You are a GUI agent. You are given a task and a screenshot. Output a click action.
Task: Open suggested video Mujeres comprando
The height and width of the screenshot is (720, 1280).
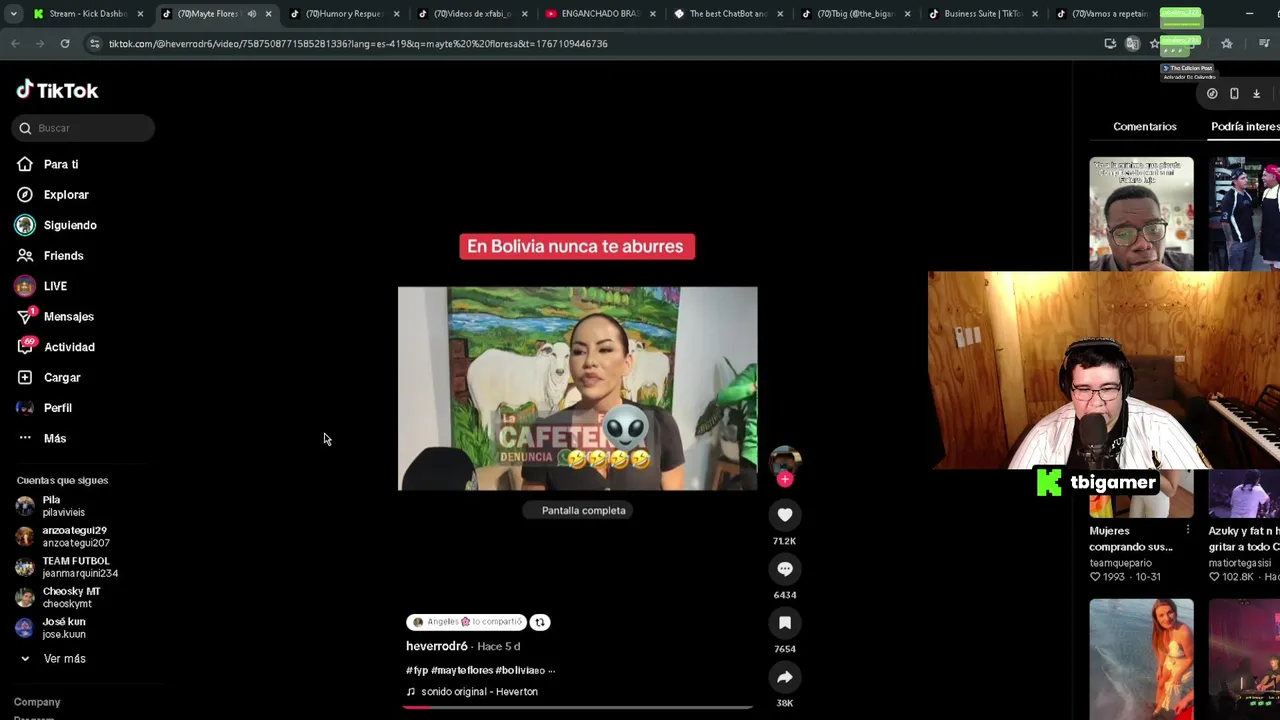pyautogui.click(x=1131, y=538)
